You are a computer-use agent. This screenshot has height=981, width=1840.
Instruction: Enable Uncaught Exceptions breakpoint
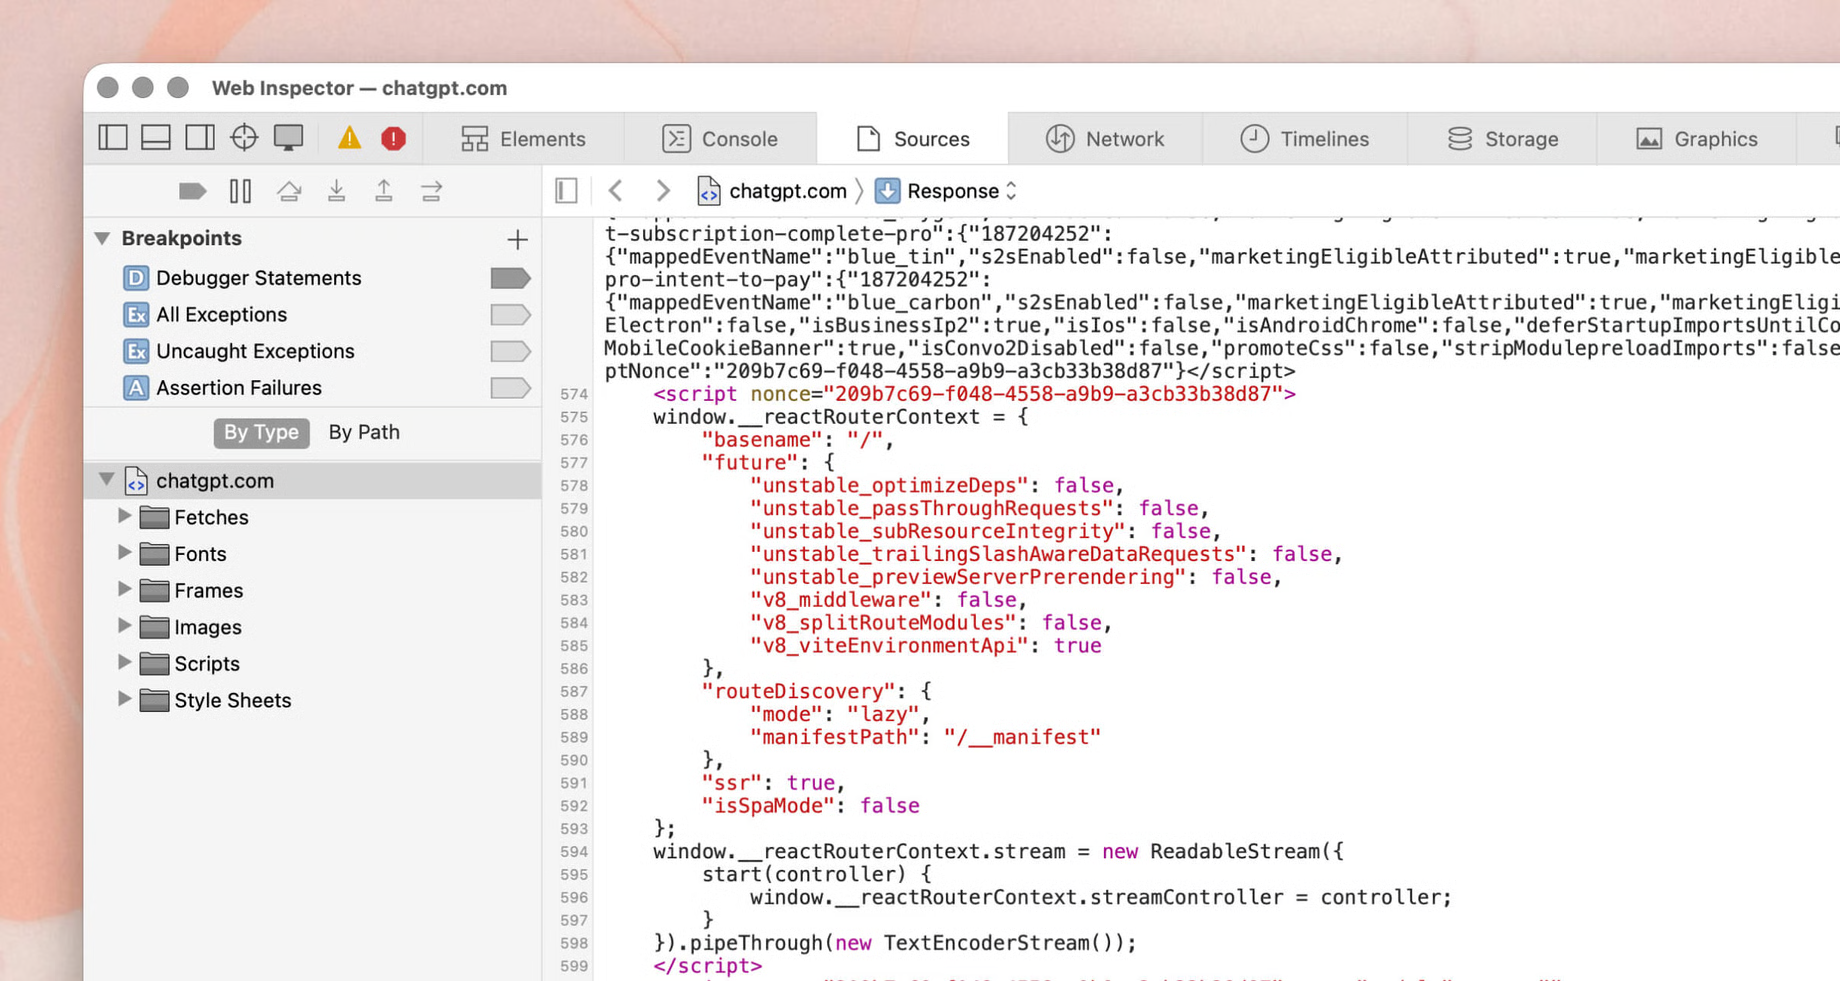pyautogui.click(x=510, y=351)
